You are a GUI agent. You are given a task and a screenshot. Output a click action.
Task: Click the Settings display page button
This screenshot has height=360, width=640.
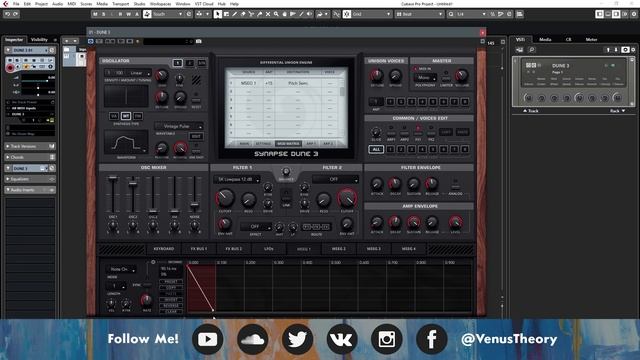(263, 144)
